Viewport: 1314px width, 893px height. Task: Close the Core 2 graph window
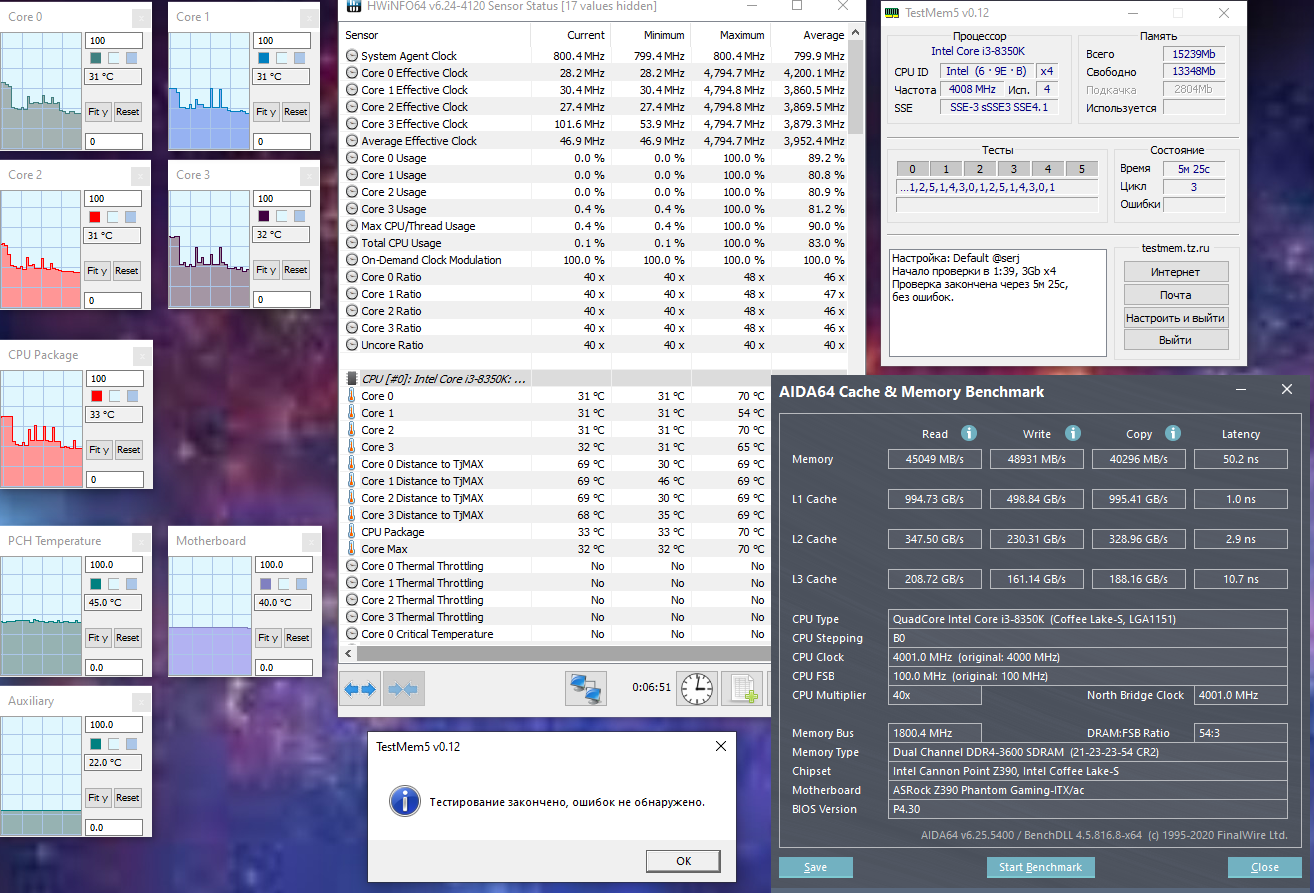(x=142, y=175)
